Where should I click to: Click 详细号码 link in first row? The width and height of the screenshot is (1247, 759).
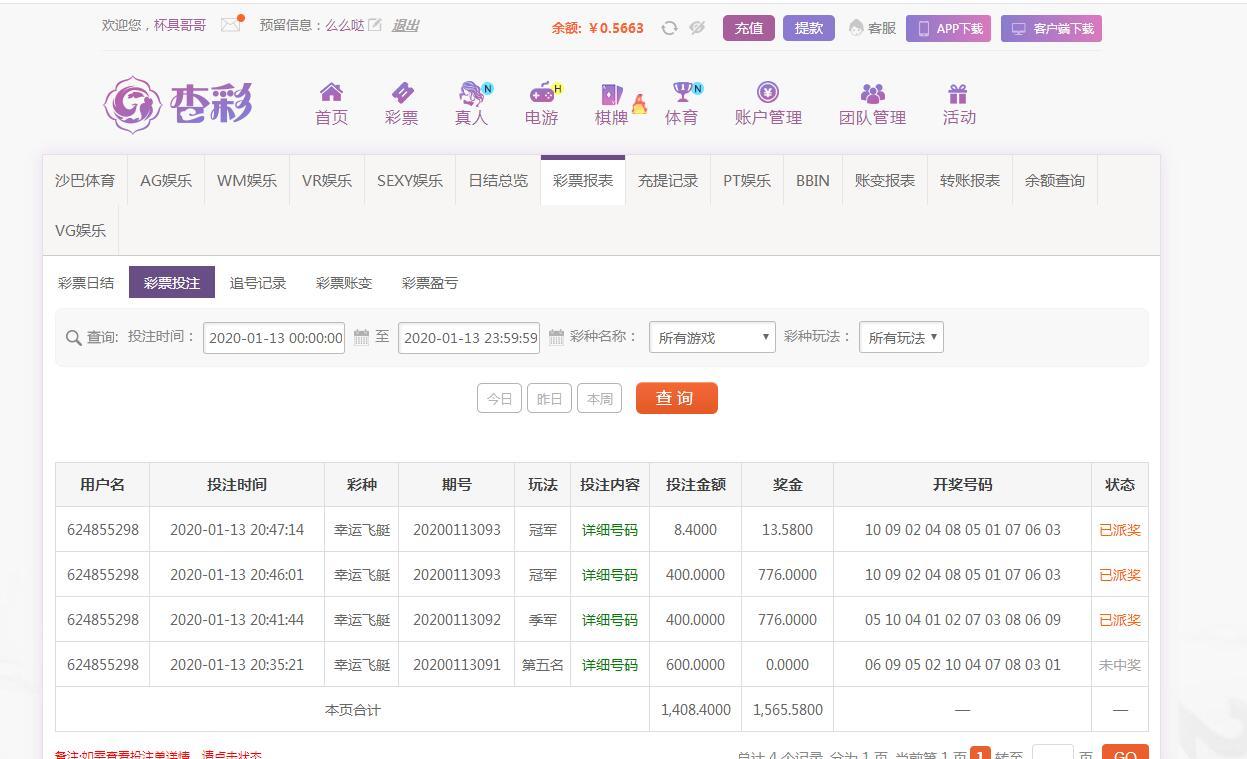click(609, 530)
